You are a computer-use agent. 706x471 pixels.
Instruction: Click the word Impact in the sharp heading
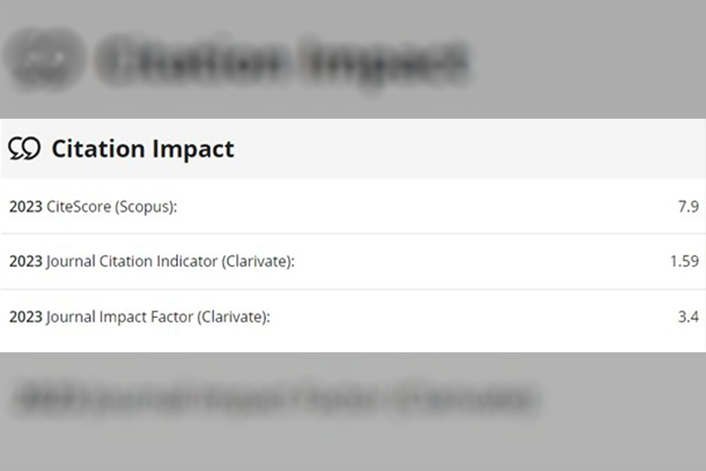click(x=193, y=150)
